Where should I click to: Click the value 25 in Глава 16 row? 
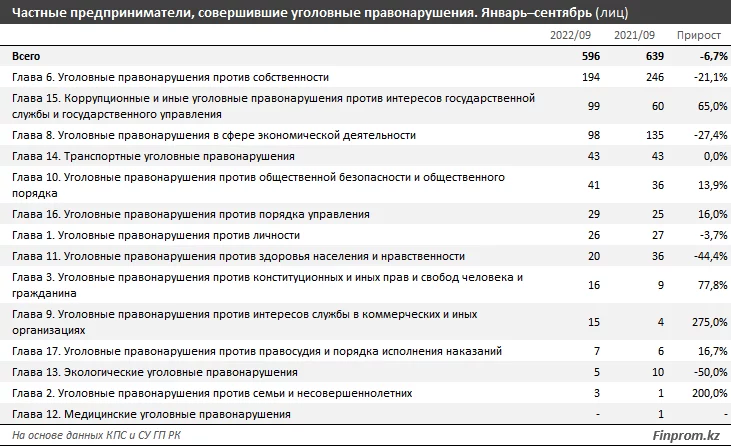(657, 214)
